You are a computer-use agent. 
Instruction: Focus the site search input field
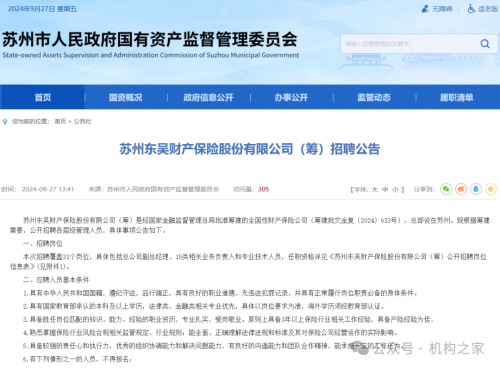(x=409, y=44)
